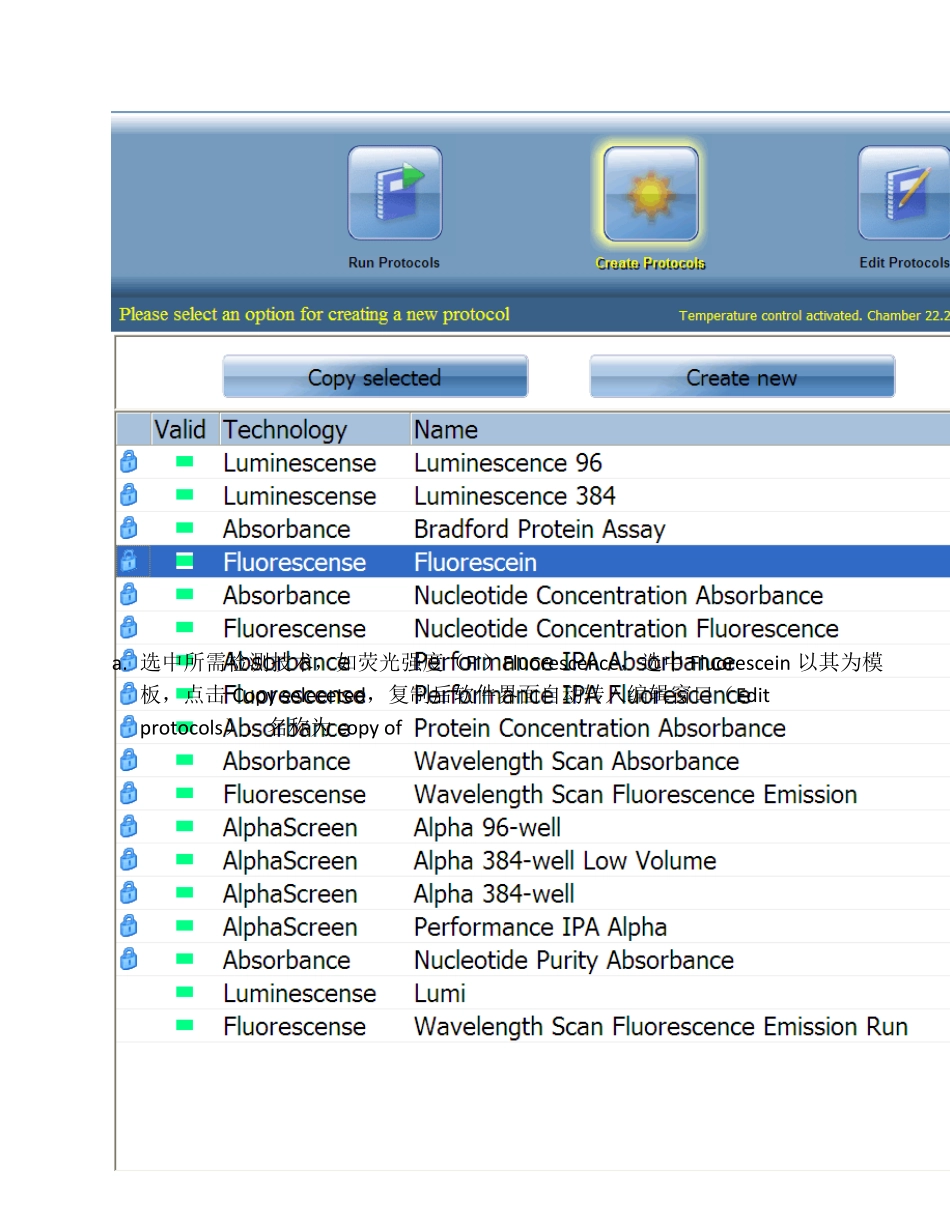This screenshot has width=950, height=1230.
Task: Click lock icon beside Nucleotide Purity Absorbance
Action: coord(129,959)
